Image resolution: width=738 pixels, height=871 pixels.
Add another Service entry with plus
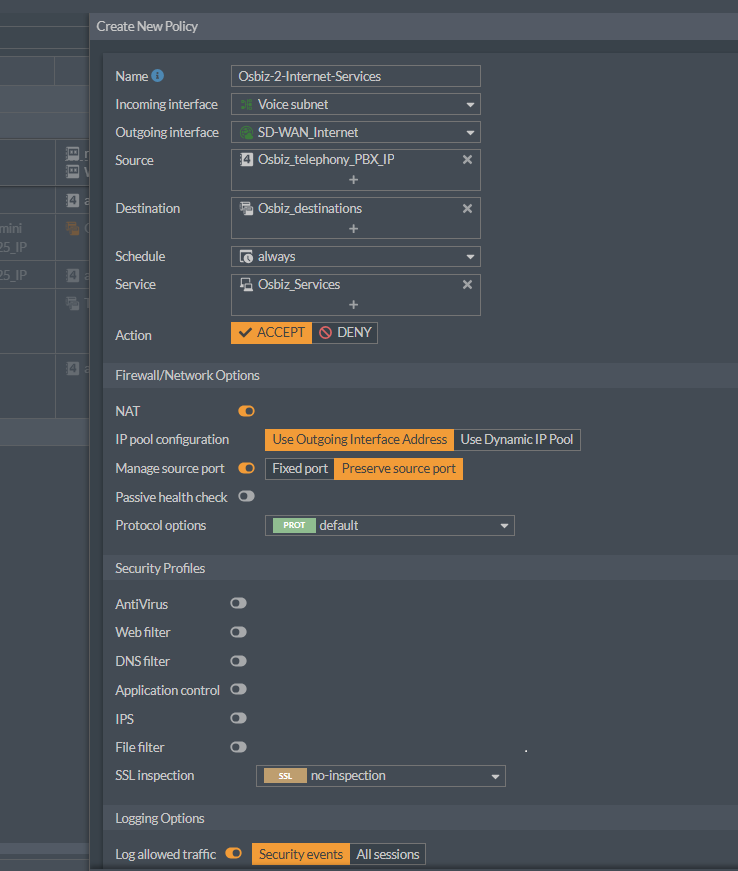pyautogui.click(x=353, y=305)
